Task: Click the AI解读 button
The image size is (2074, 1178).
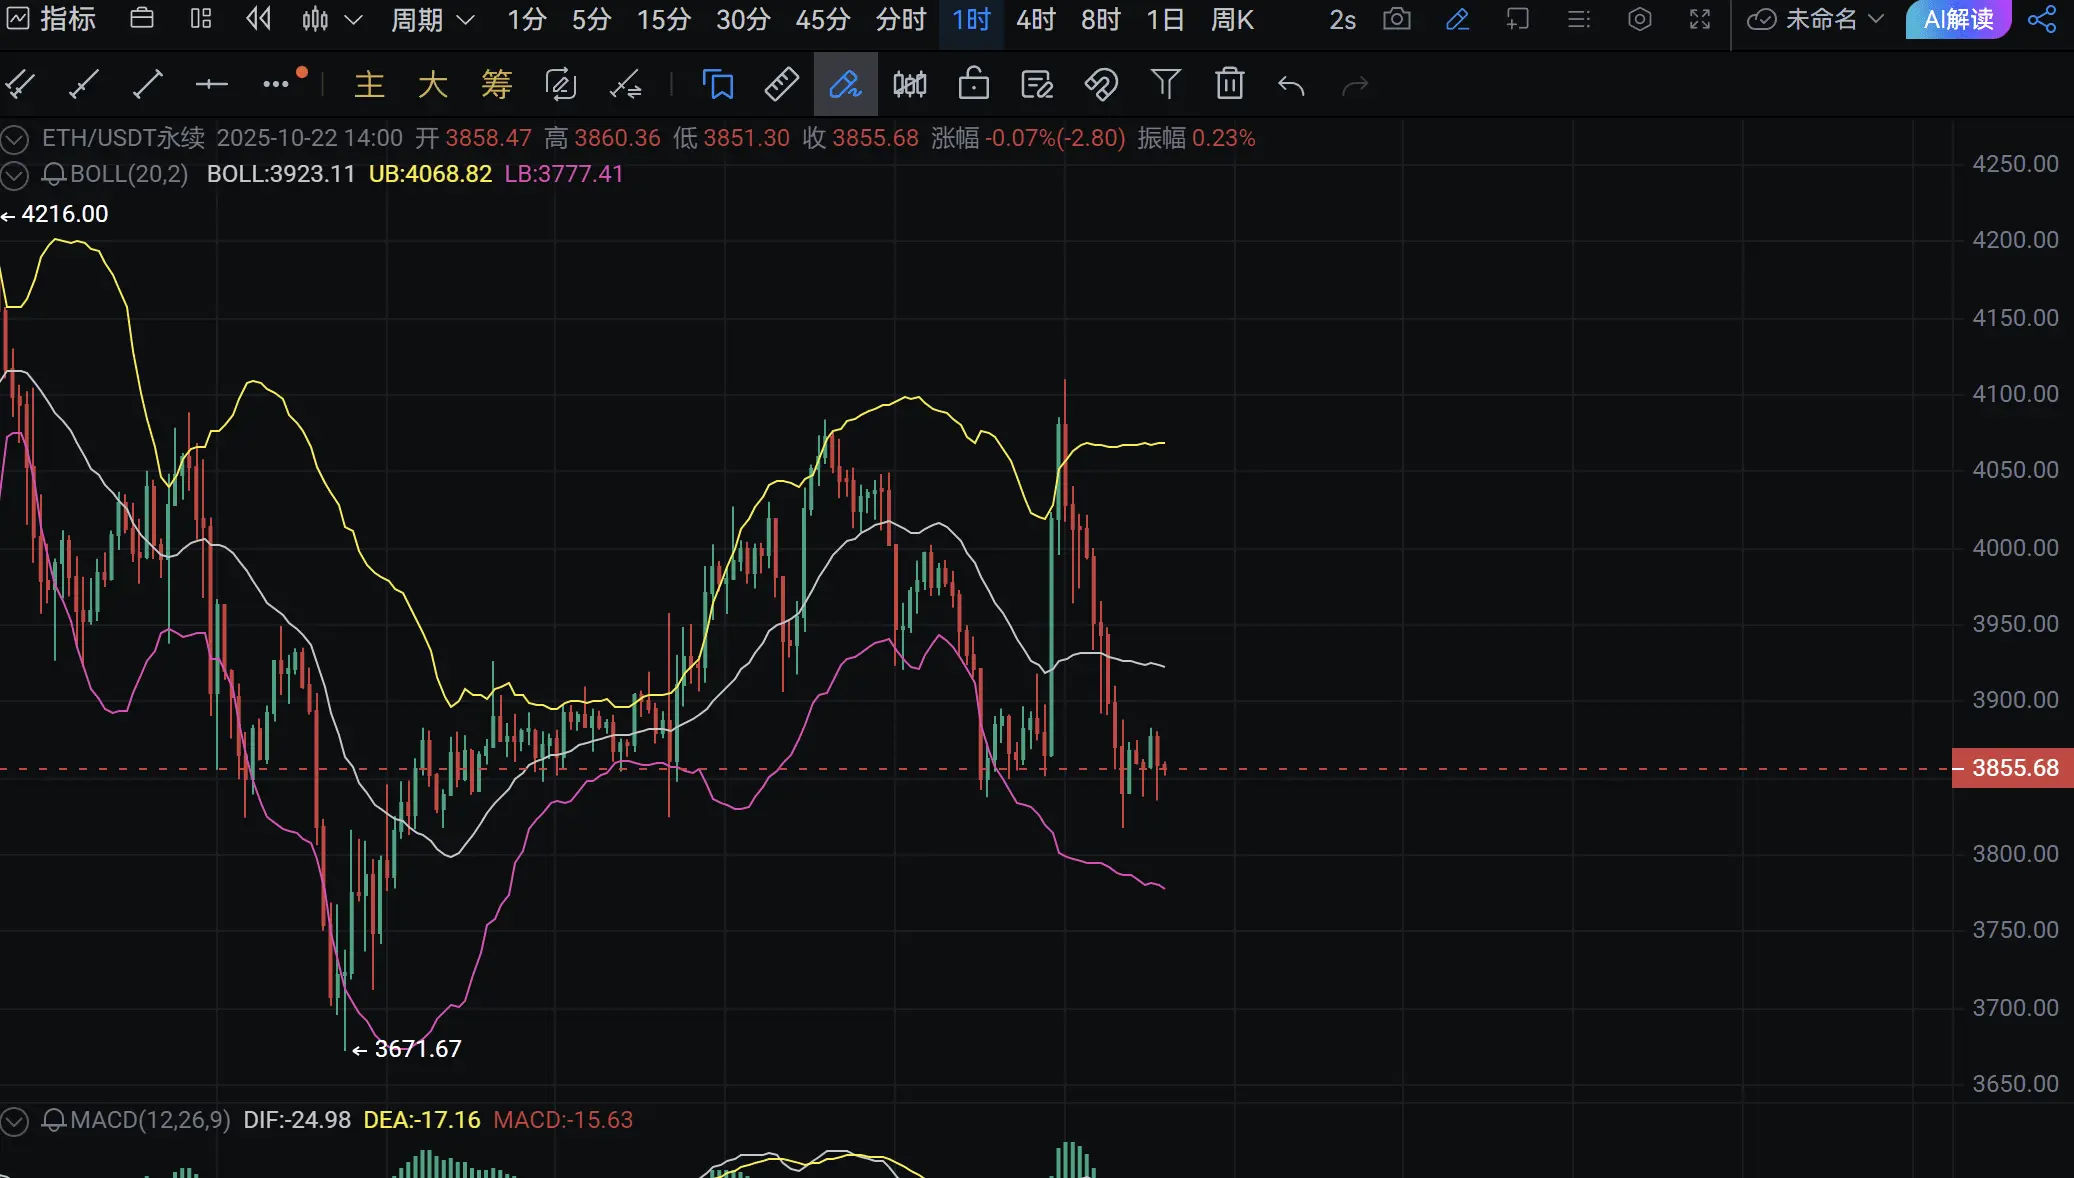Action: 1957,20
